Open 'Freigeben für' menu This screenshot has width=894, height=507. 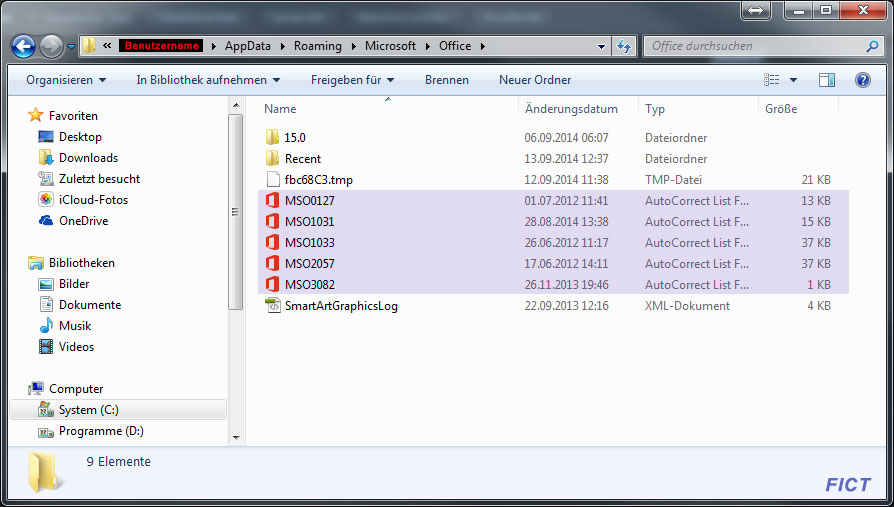[352, 80]
